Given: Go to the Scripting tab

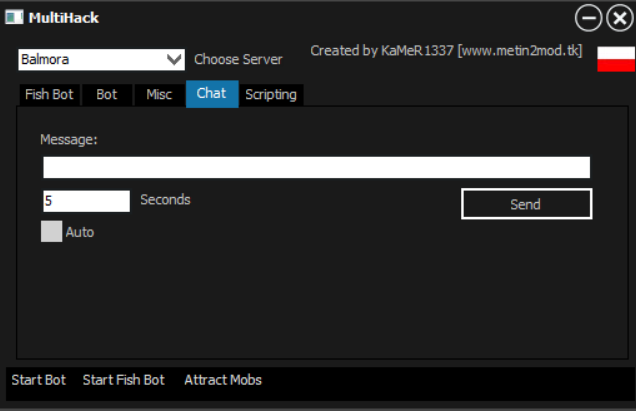Looking at the screenshot, I should [x=271, y=95].
